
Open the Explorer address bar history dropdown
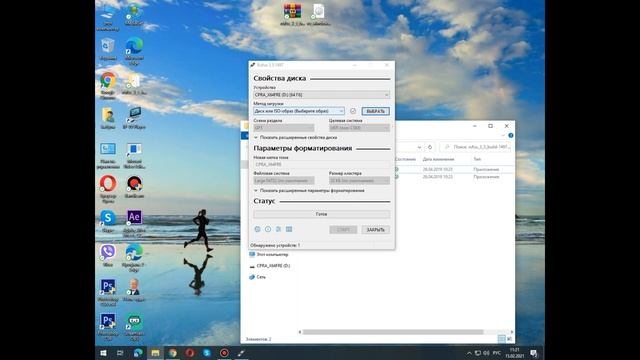tap(419, 147)
